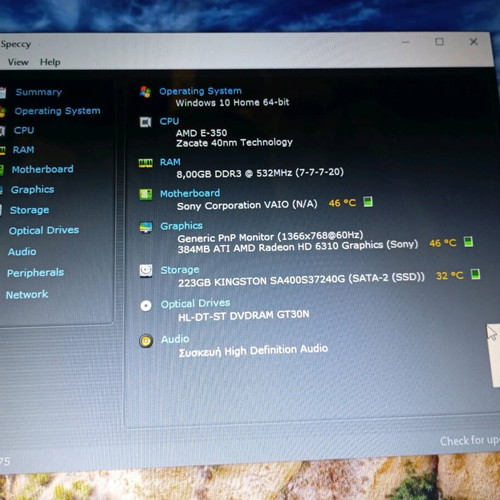The width and height of the screenshot is (500, 500).
Task: Open the Audio heading link in summary
Action: pyautogui.click(x=175, y=339)
